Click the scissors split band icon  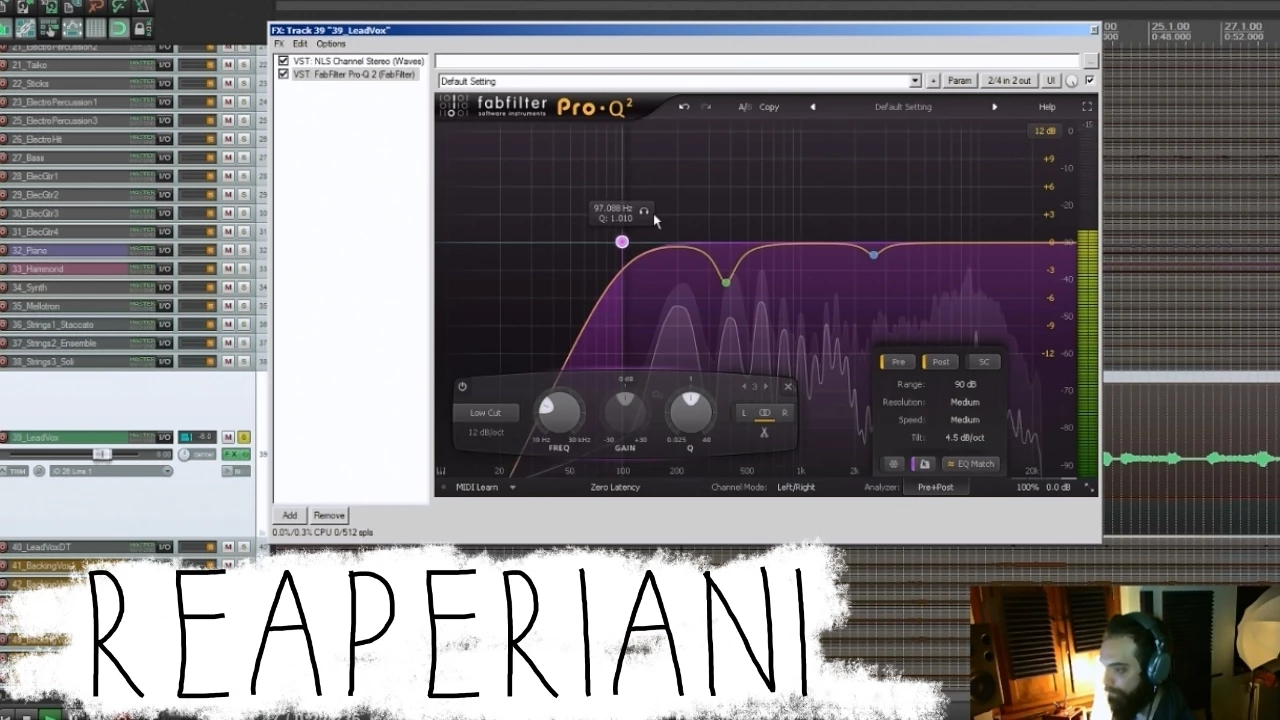point(764,433)
